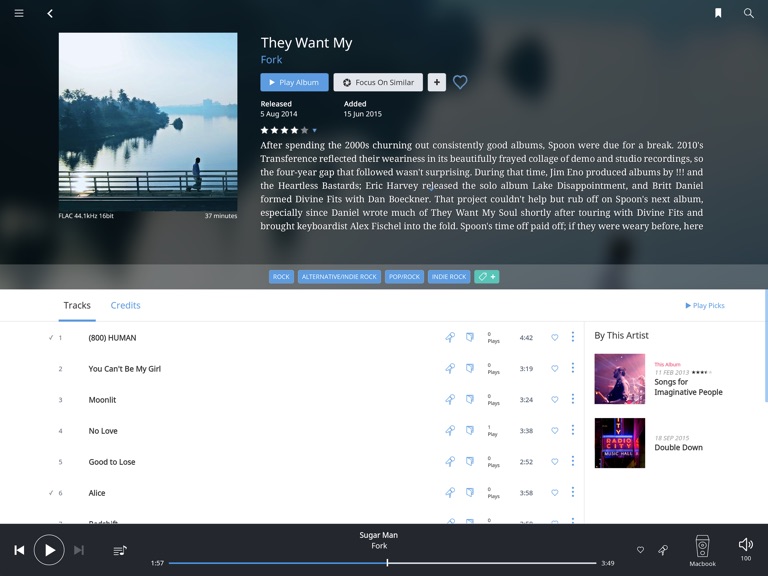
Task: Open the hamburger navigation menu
Action: (x=19, y=13)
